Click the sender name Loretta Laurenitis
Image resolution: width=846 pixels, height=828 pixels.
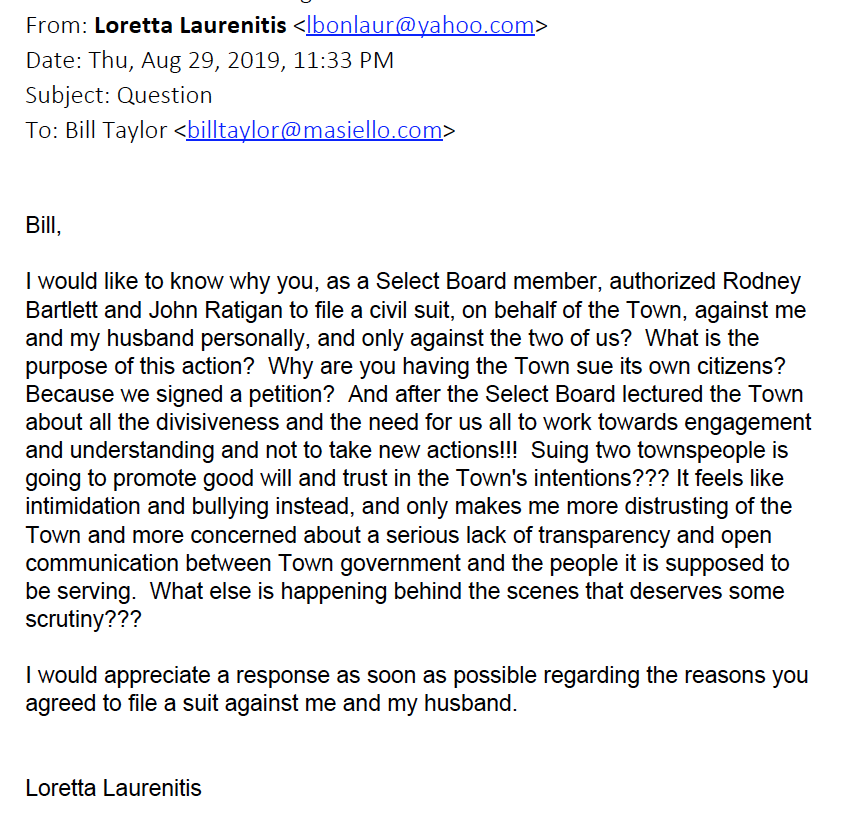coord(190,25)
